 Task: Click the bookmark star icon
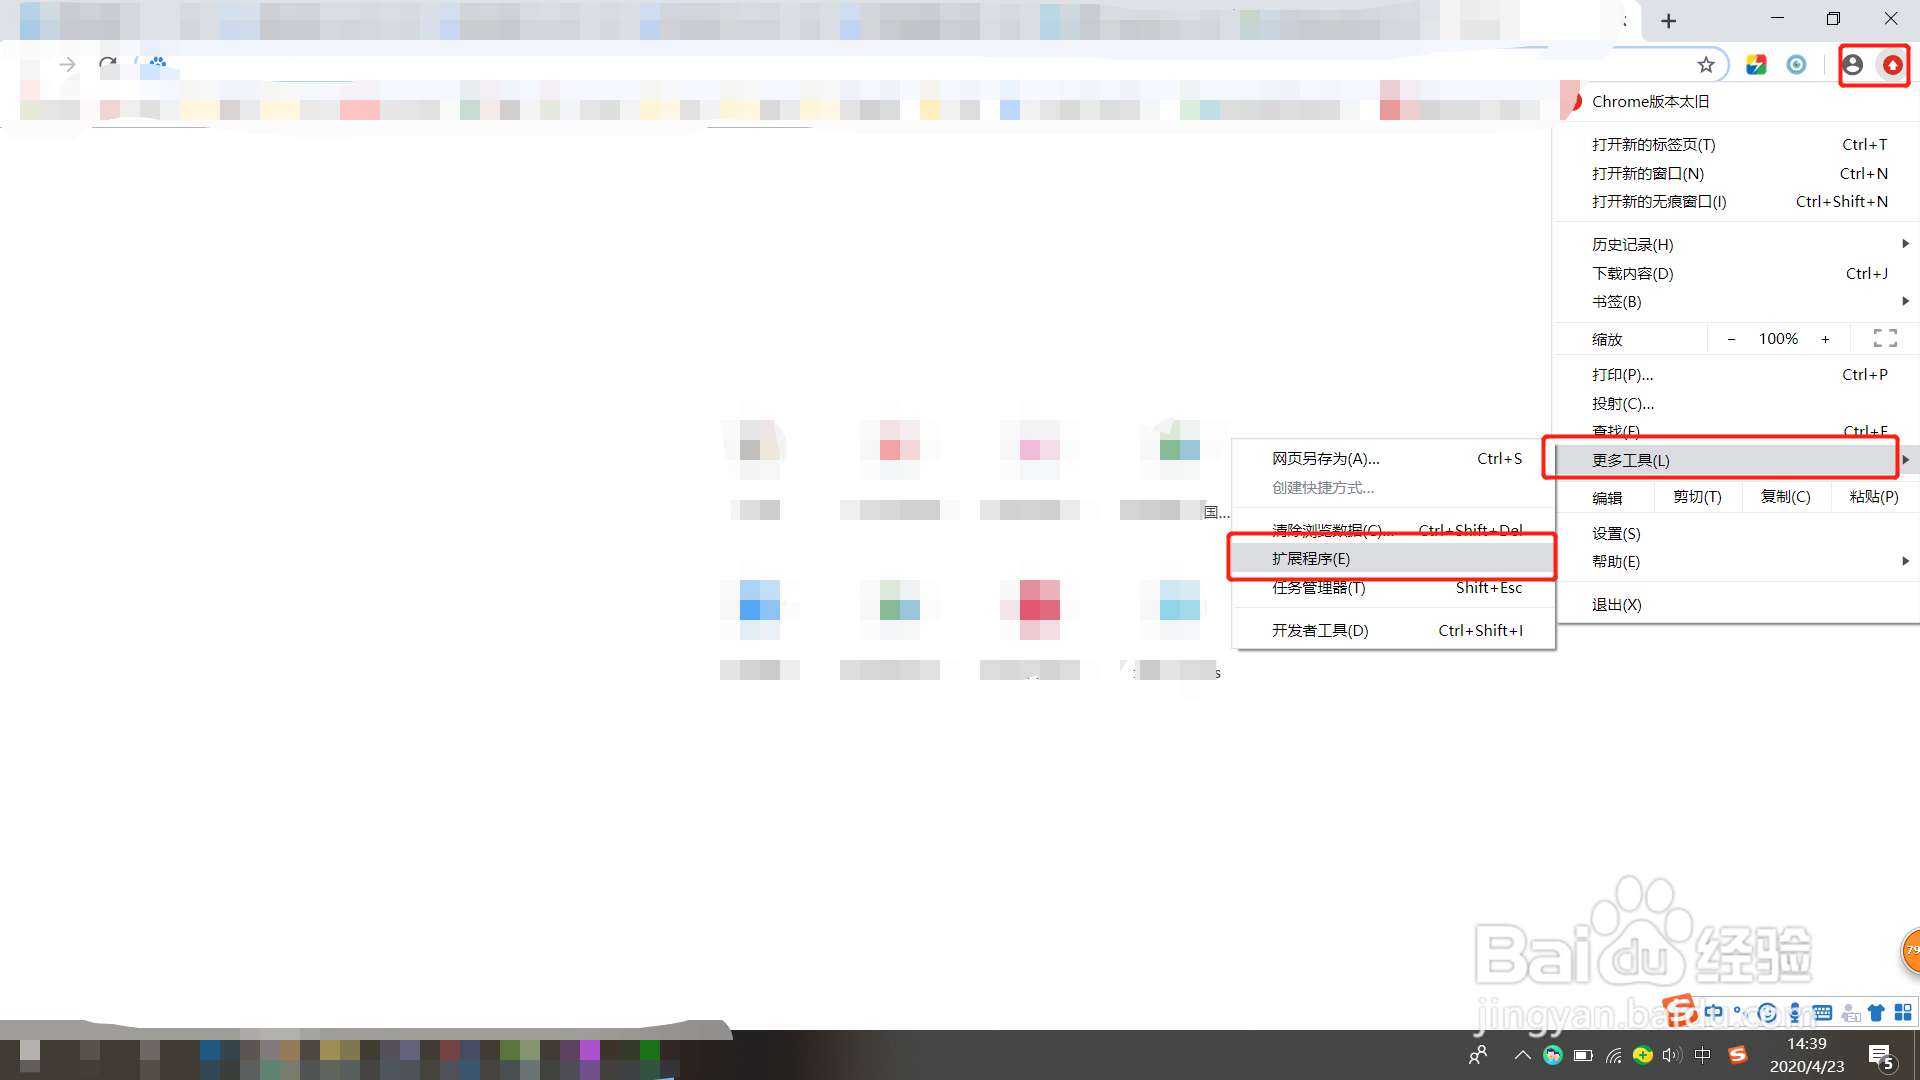tap(1706, 65)
